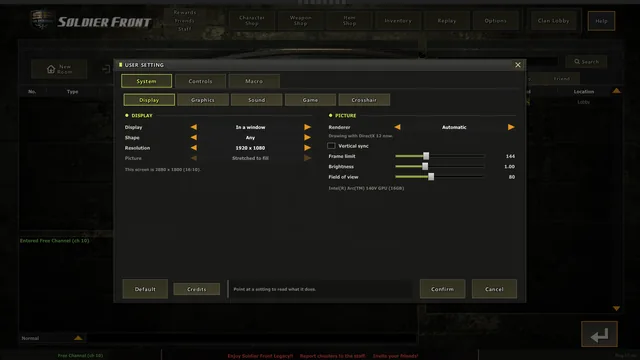The height and width of the screenshot is (360, 640).
Task: Go to the Clan Lobby
Action: pyautogui.click(x=553, y=20)
